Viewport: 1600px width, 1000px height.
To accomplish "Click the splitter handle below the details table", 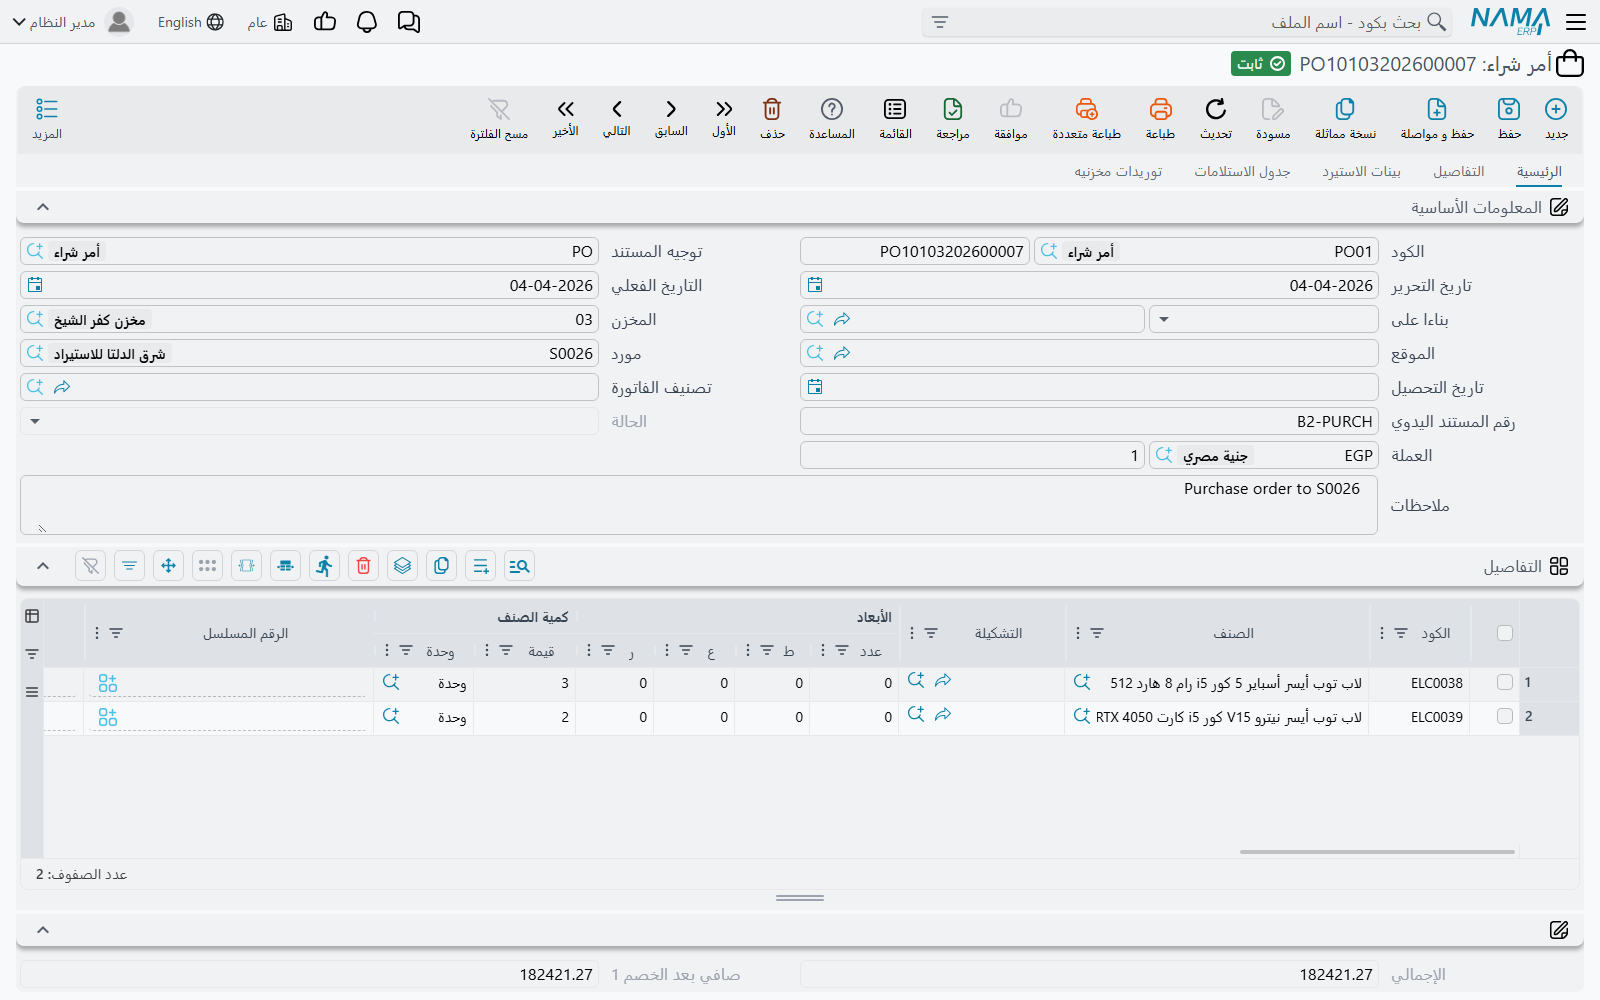I will click(800, 898).
